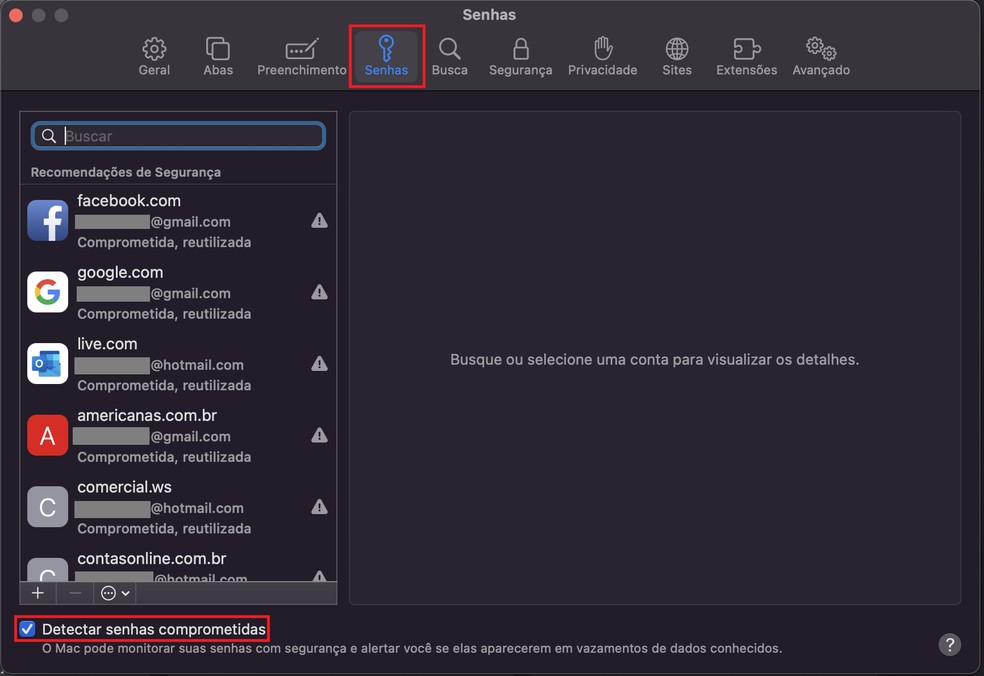Open the help question mark button
The height and width of the screenshot is (676, 984).
949,644
